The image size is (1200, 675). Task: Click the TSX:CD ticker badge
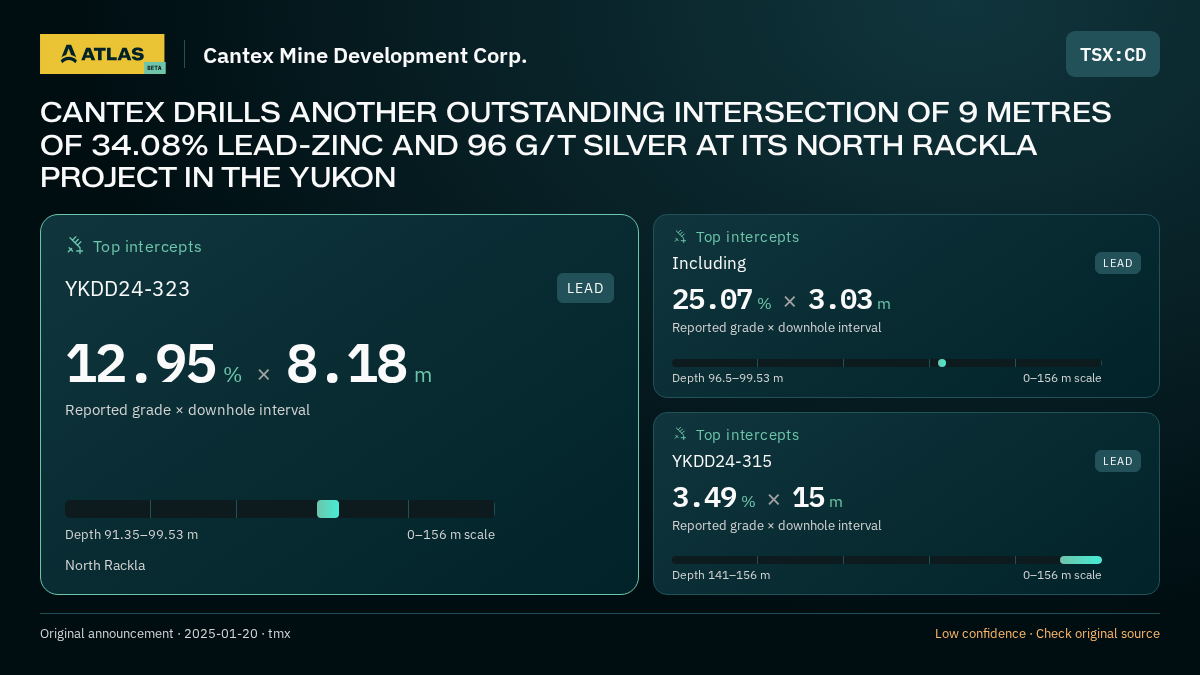pyautogui.click(x=1112, y=54)
